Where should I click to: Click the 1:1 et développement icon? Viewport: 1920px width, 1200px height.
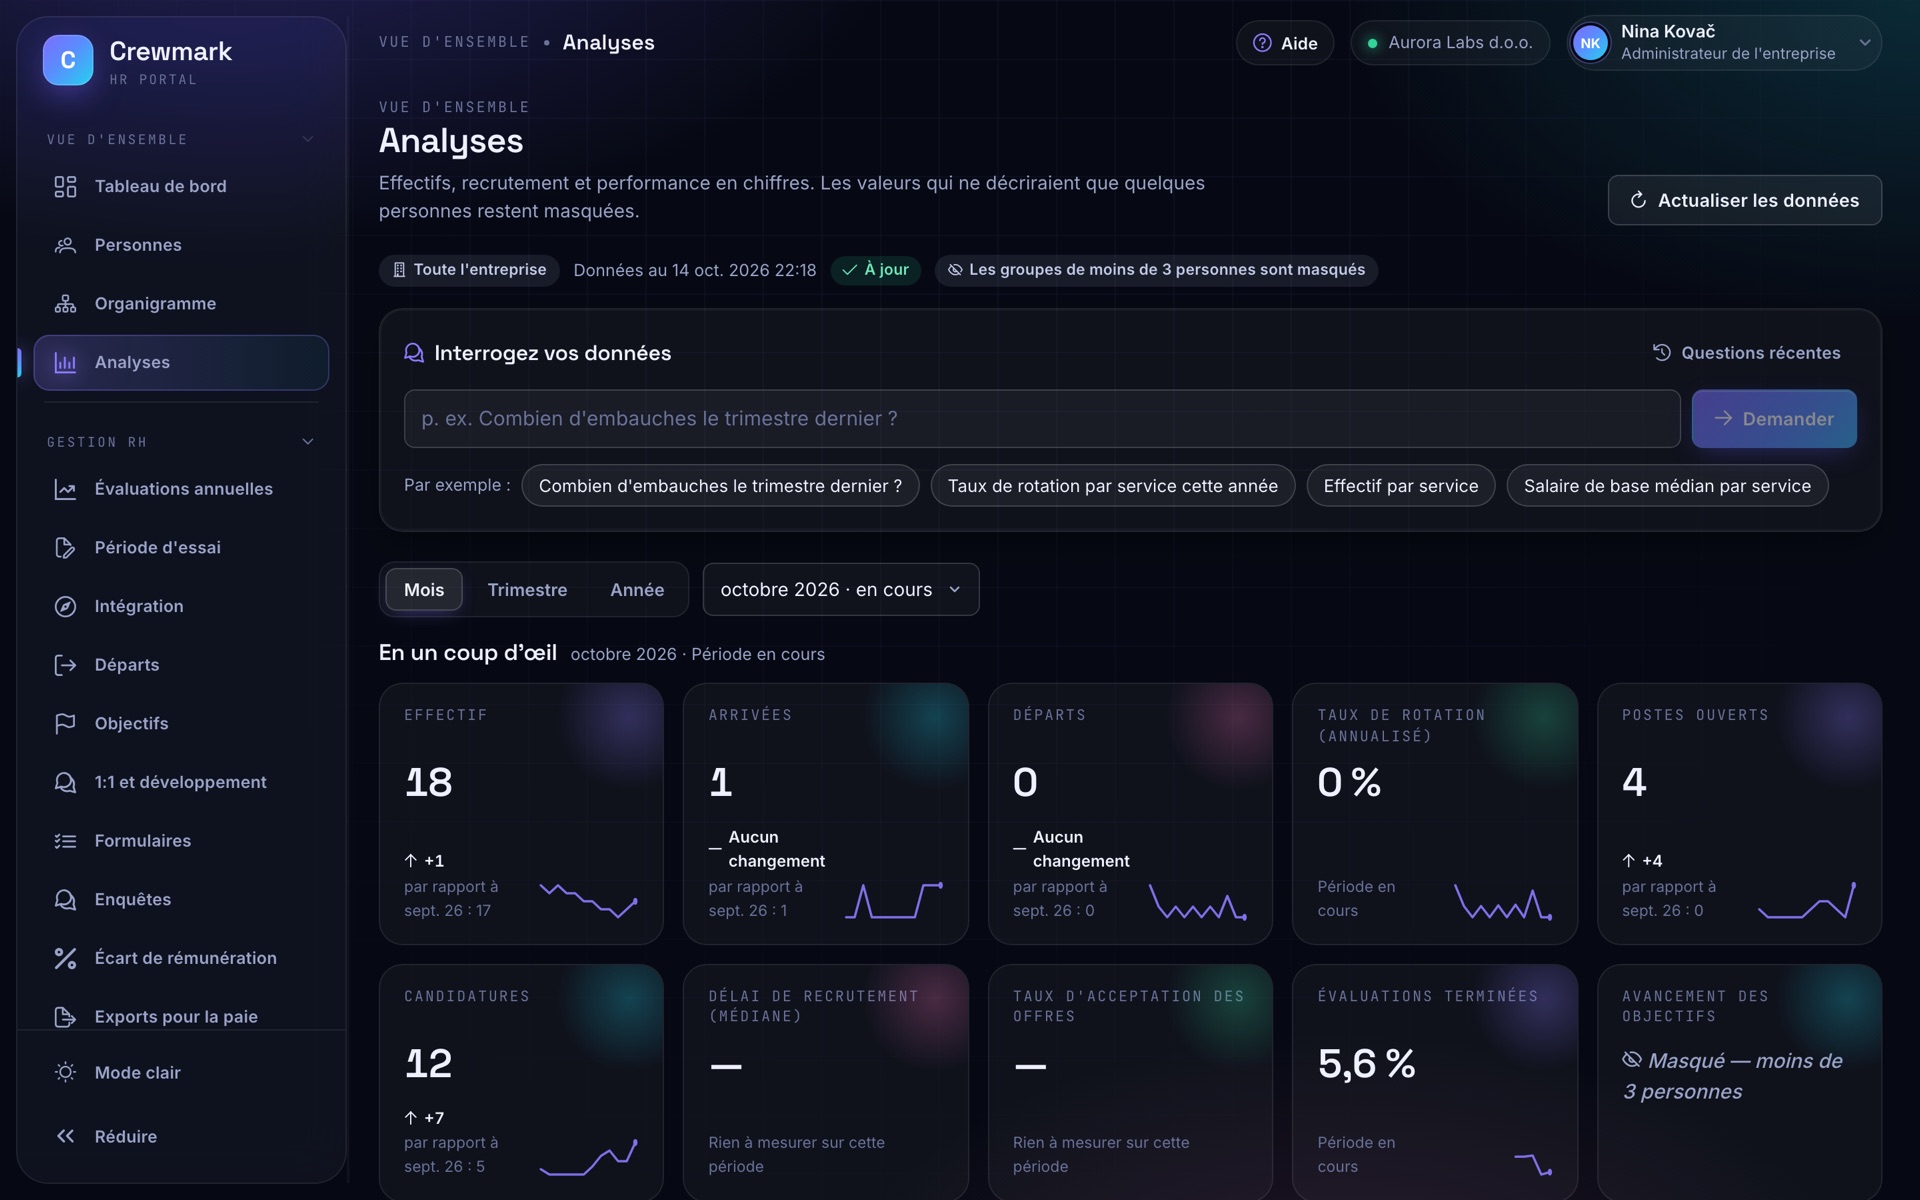[65, 782]
